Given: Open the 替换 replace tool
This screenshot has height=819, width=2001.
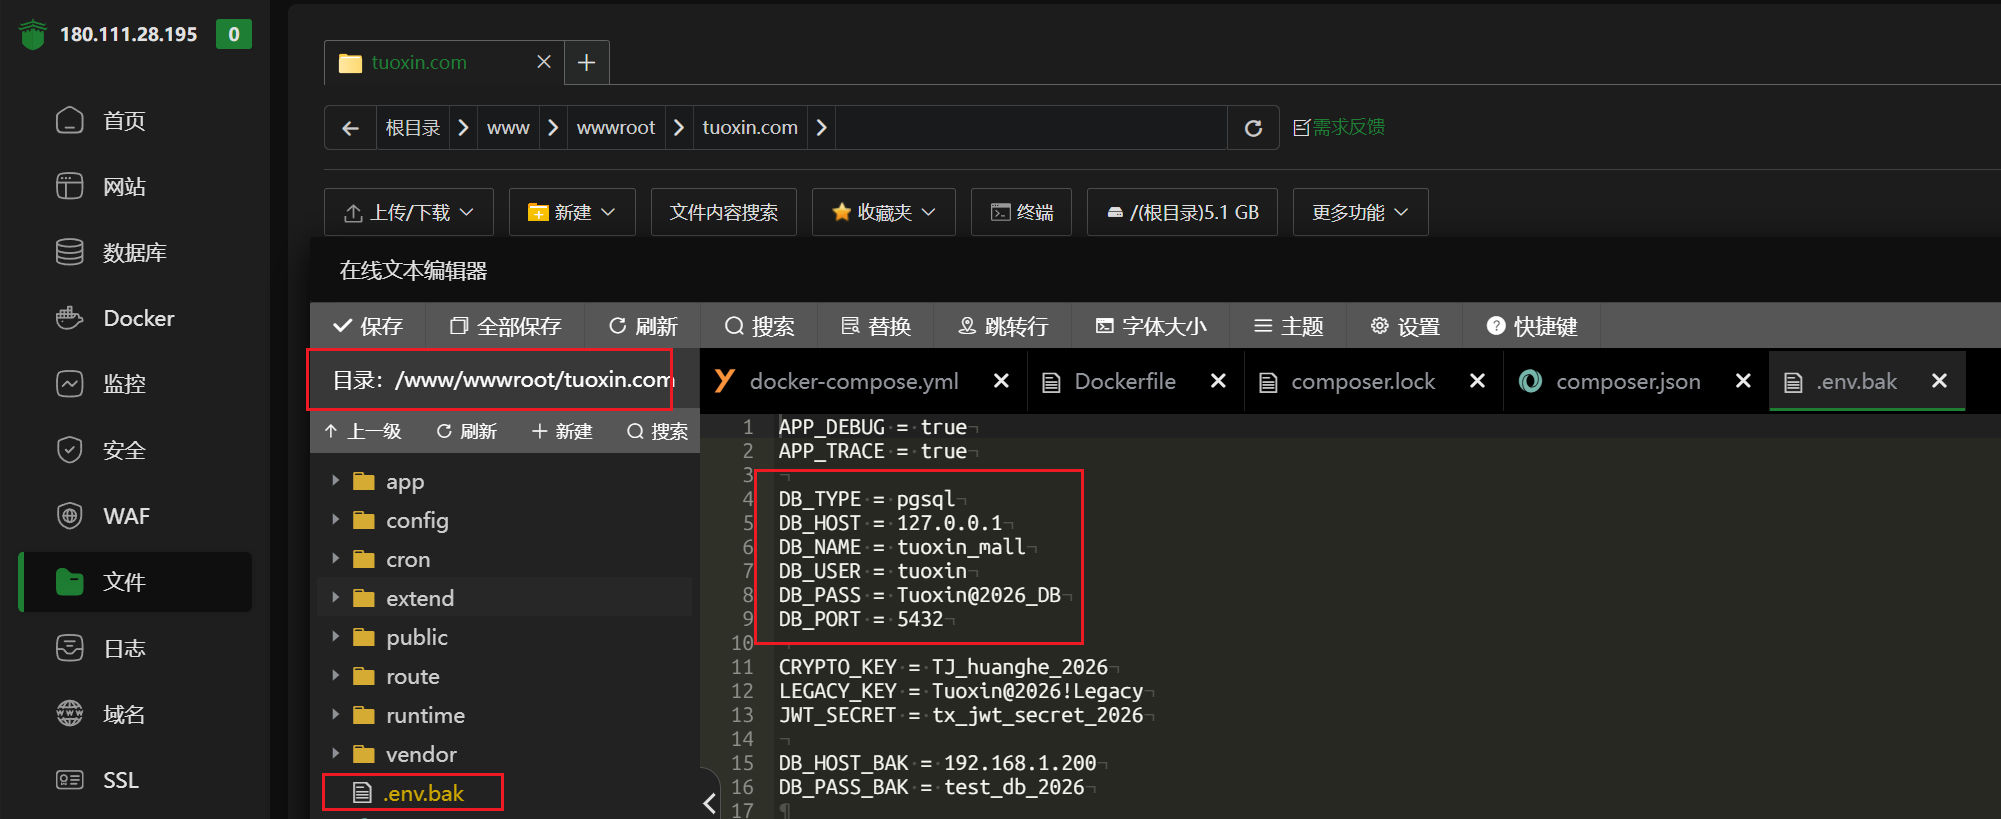Looking at the screenshot, I should (876, 326).
